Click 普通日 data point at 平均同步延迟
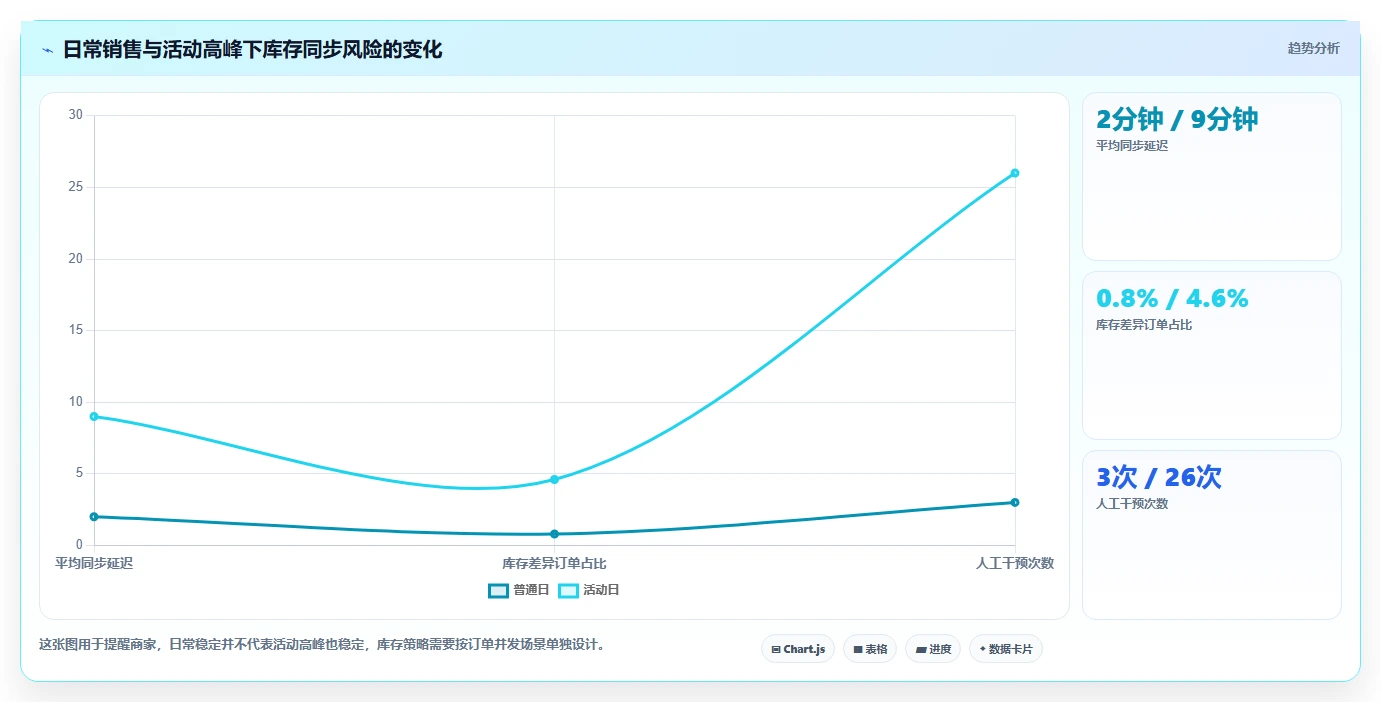The width and height of the screenshot is (1381, 702). click(94, 517)
